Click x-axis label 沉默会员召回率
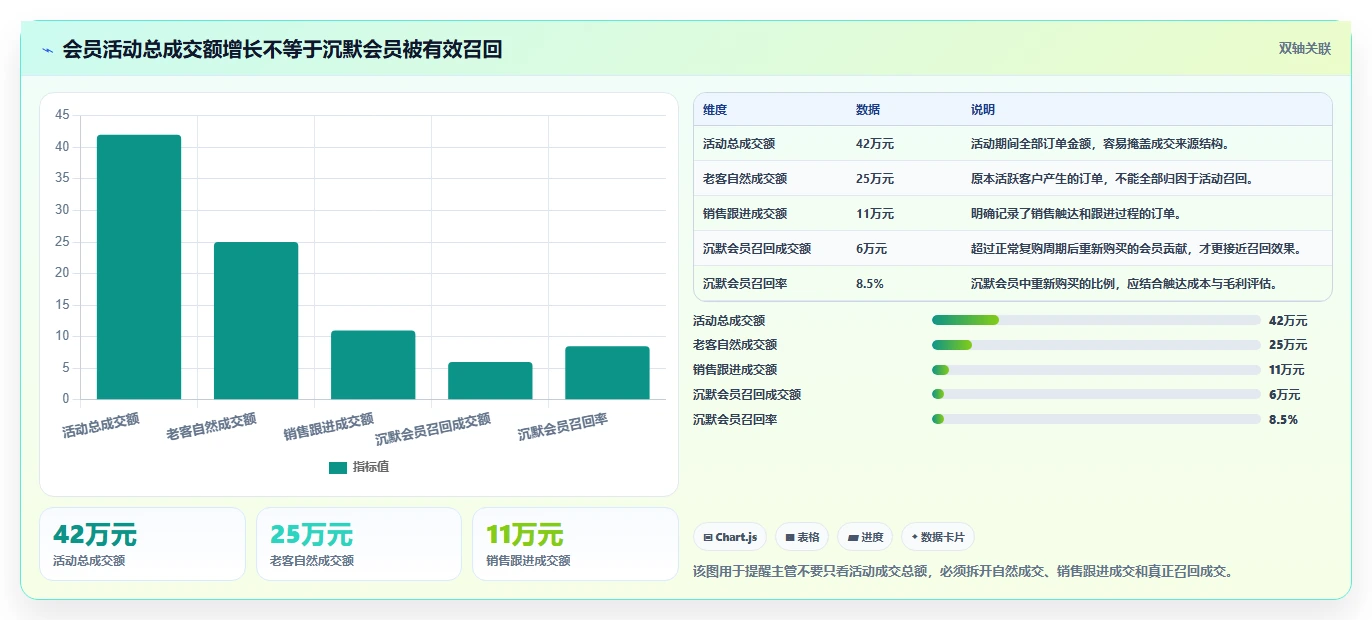The width and height of the screenshot is (1372, 620). coord(563,428)
